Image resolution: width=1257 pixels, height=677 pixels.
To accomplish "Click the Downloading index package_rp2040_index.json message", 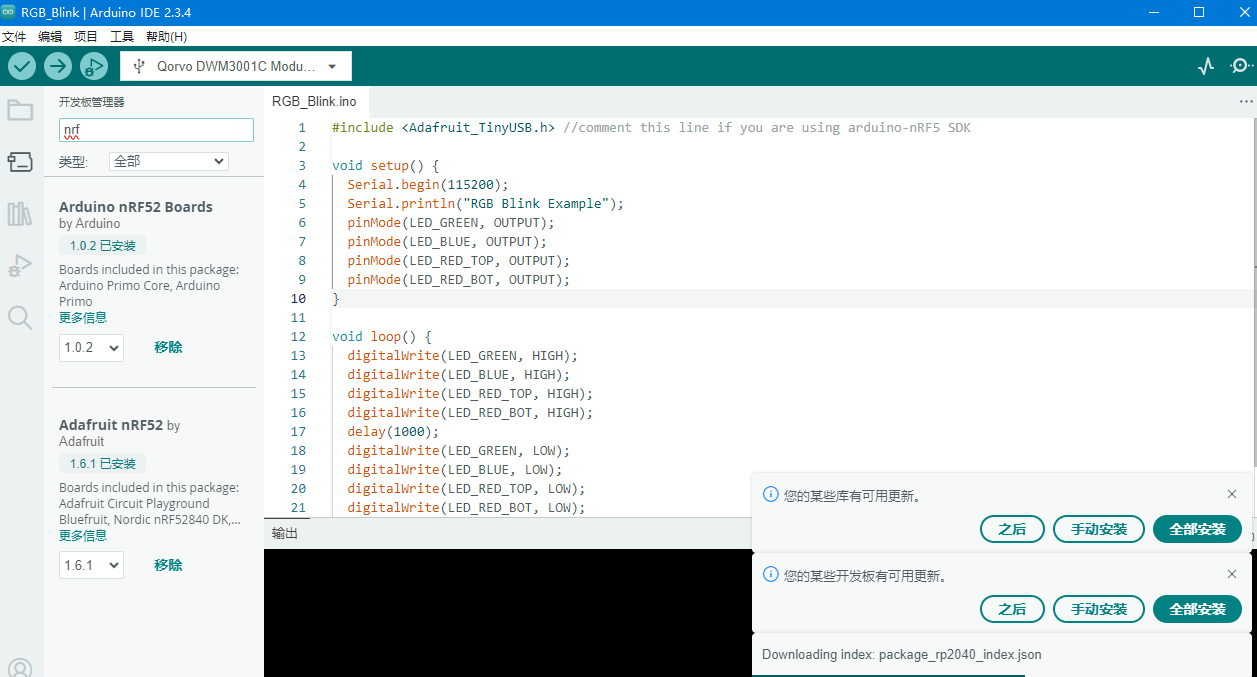I will click(x=901, y=655).
